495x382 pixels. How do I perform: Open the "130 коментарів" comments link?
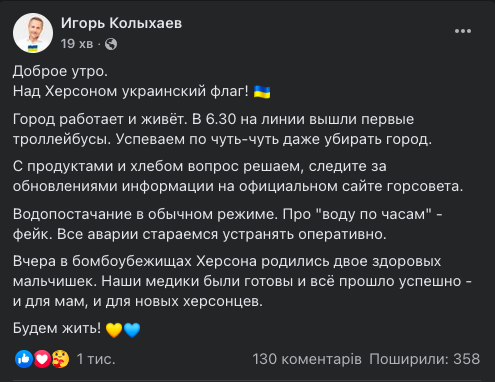coord(307,359)
